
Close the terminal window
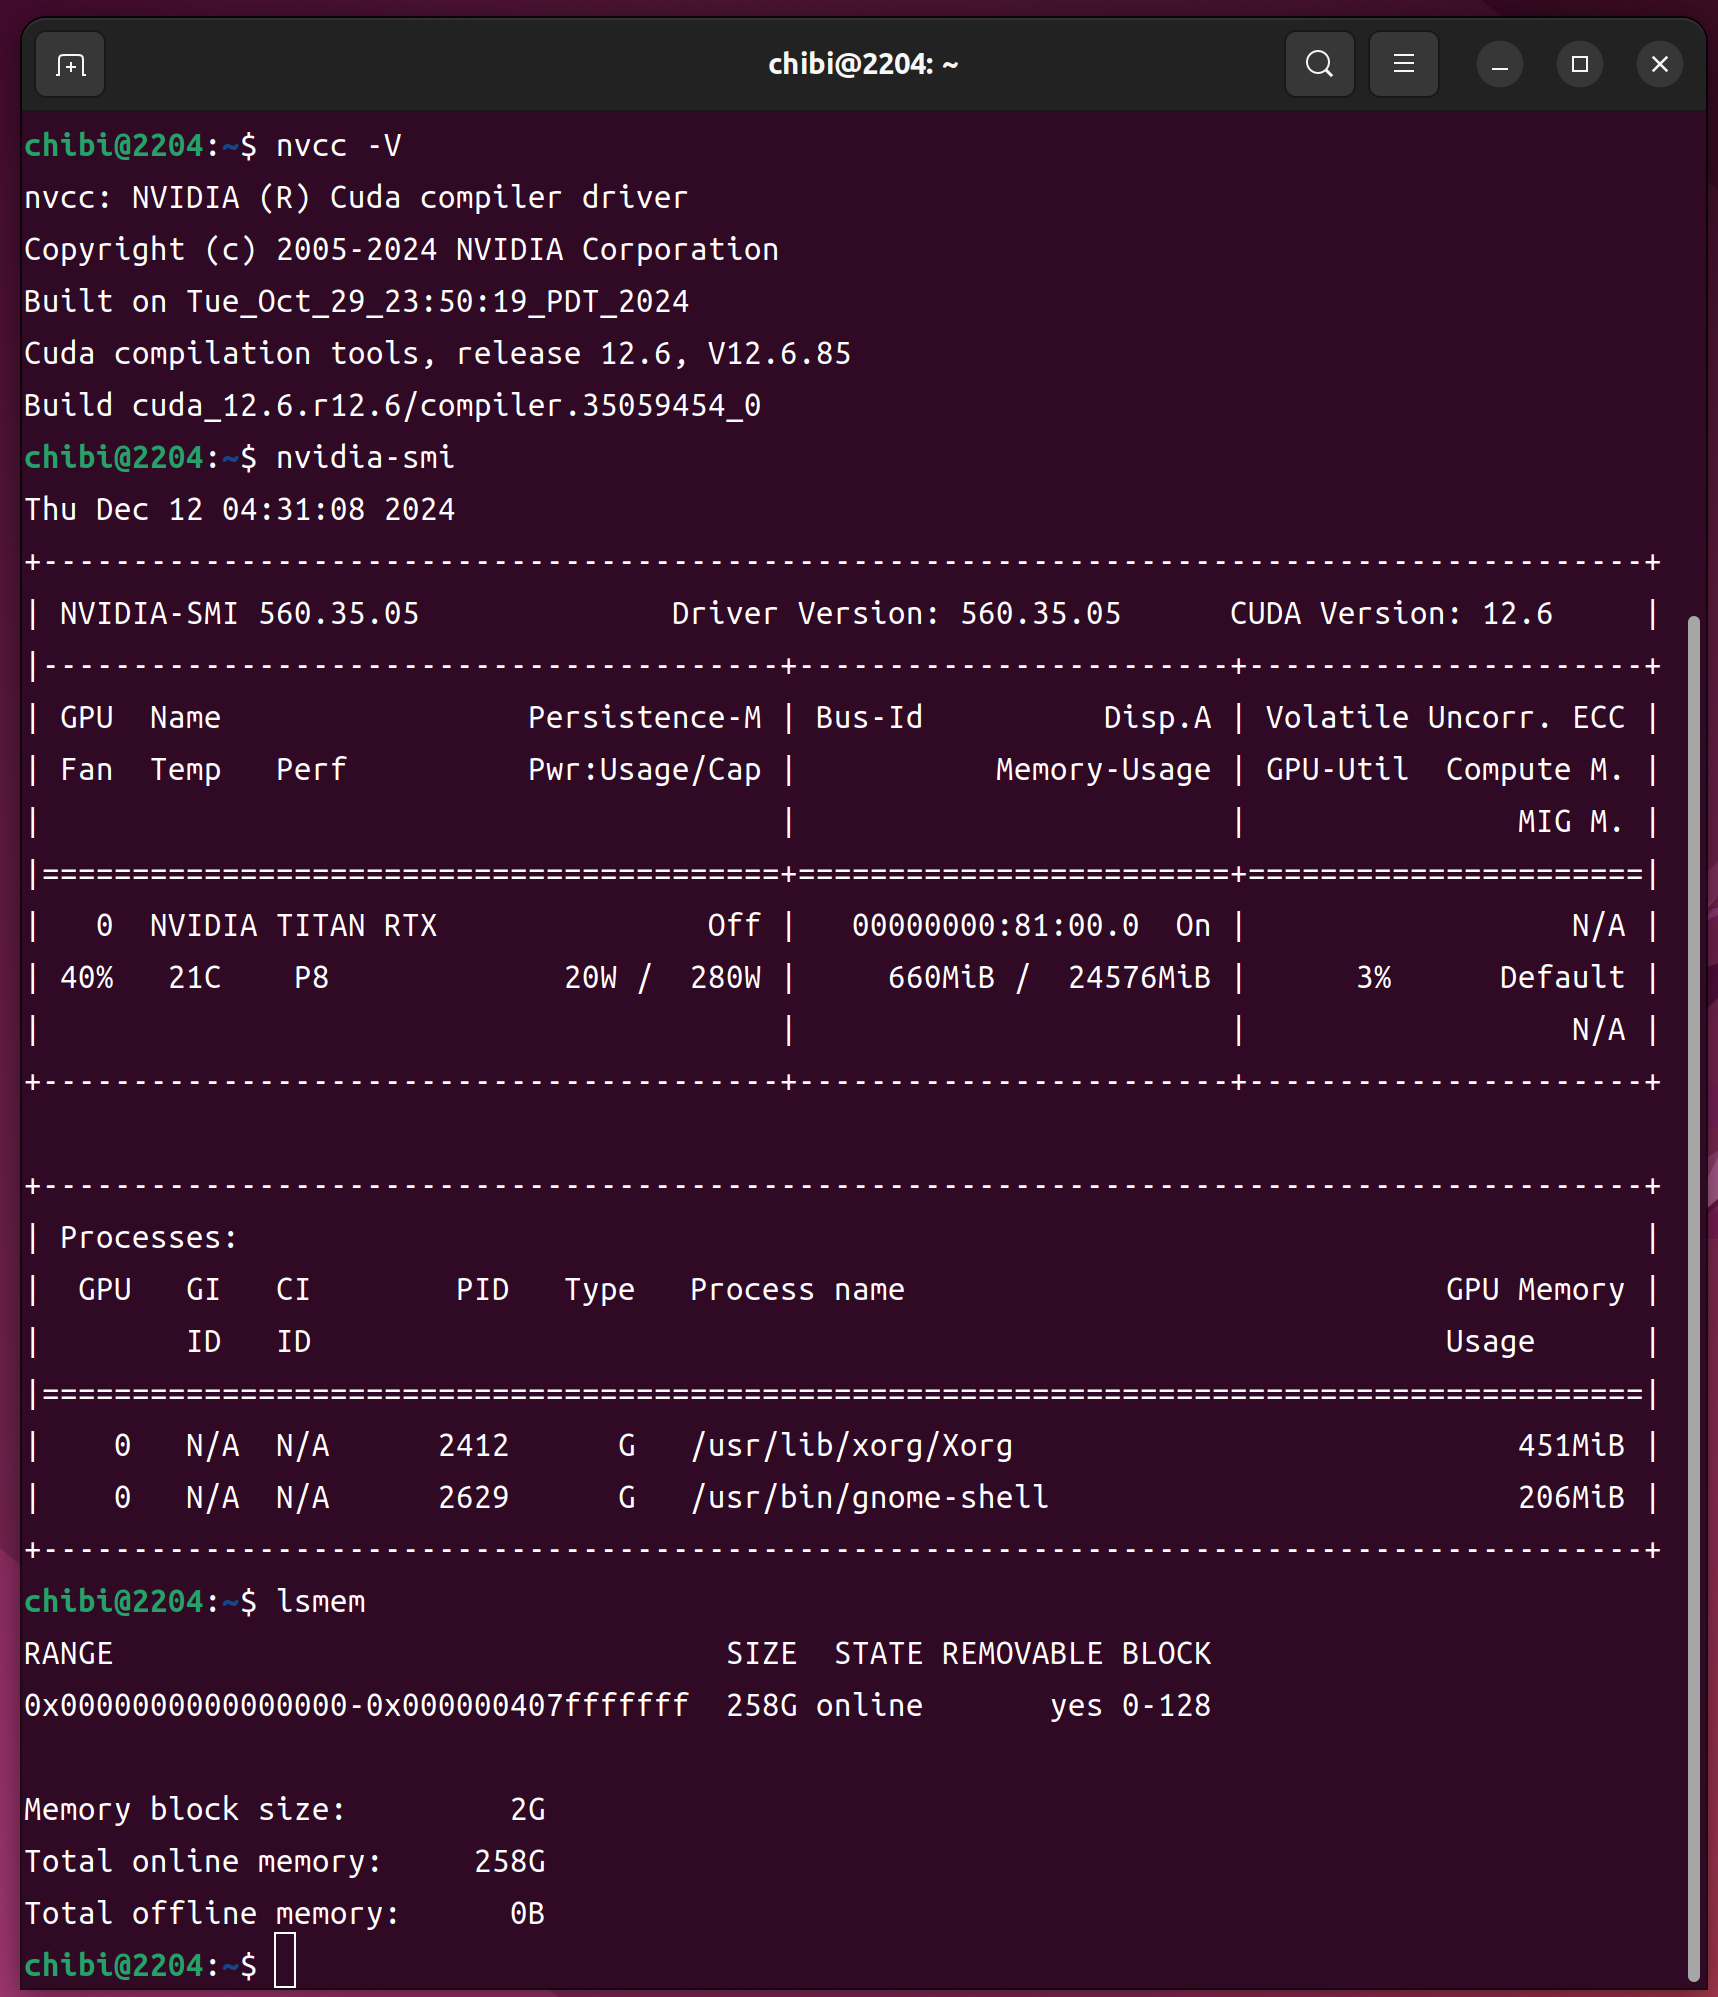(x=1659, y=65)
